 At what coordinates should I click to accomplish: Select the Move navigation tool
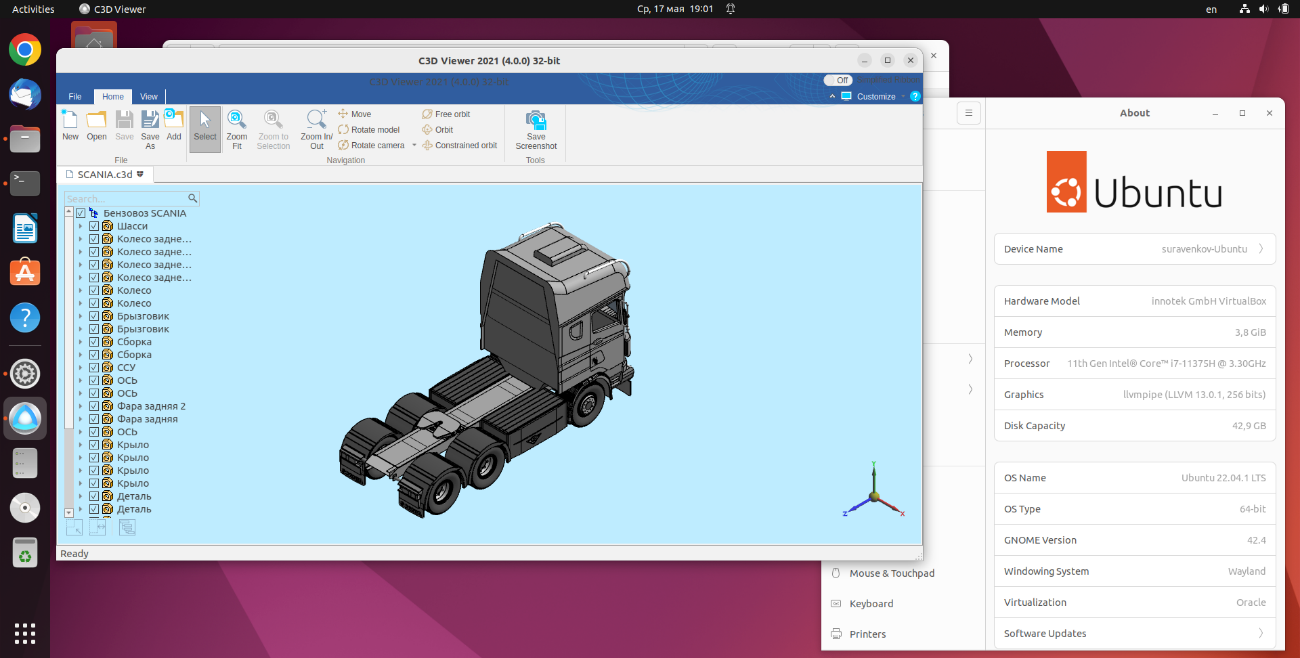(355, 114)
